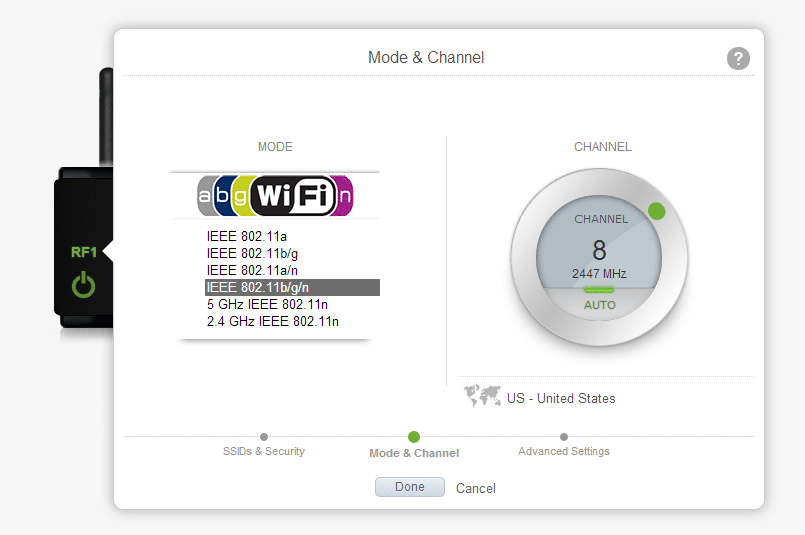This screenshot has height=535, width=805.
Task: Select IEEE 802.11a/n mode
Action: (292, 270)
